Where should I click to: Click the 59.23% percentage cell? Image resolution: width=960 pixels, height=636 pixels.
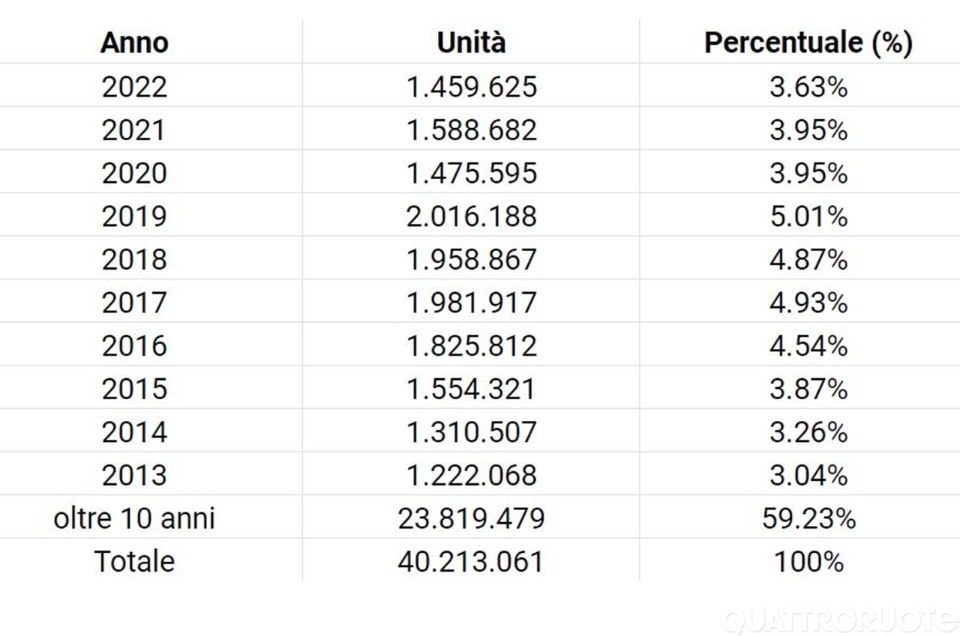coord(808,519)
